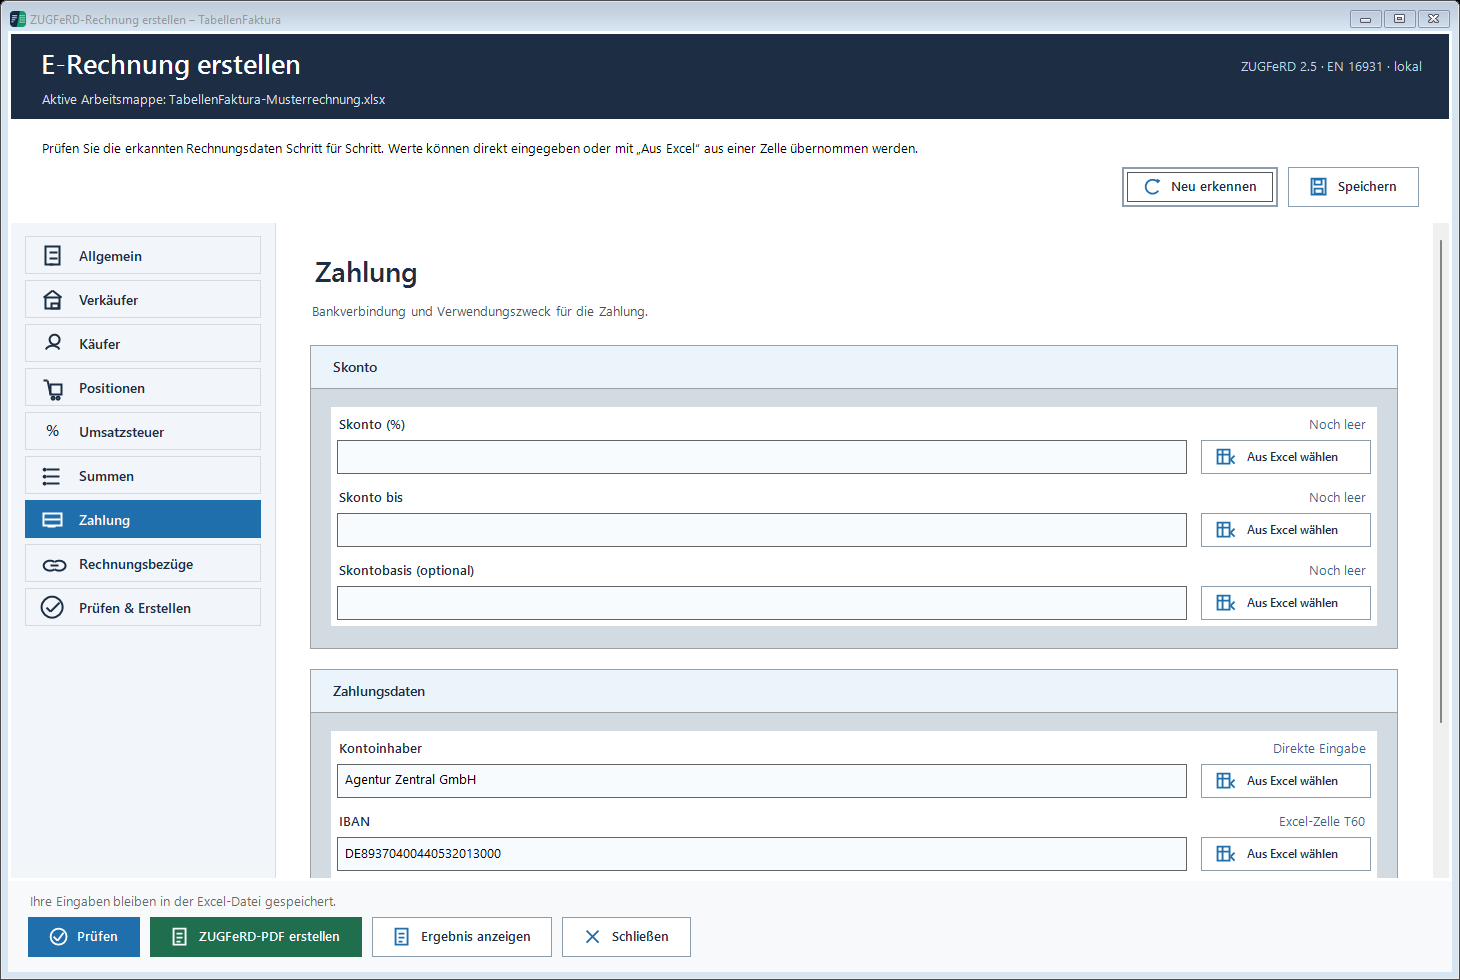Click the house icon next to Verkäufer

(x=53, y=300)
